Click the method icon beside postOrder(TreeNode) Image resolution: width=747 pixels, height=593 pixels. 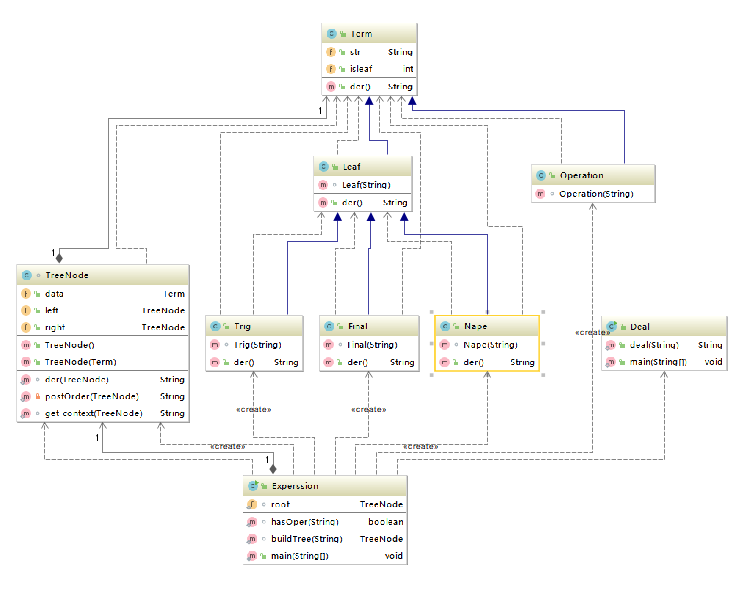26,396
